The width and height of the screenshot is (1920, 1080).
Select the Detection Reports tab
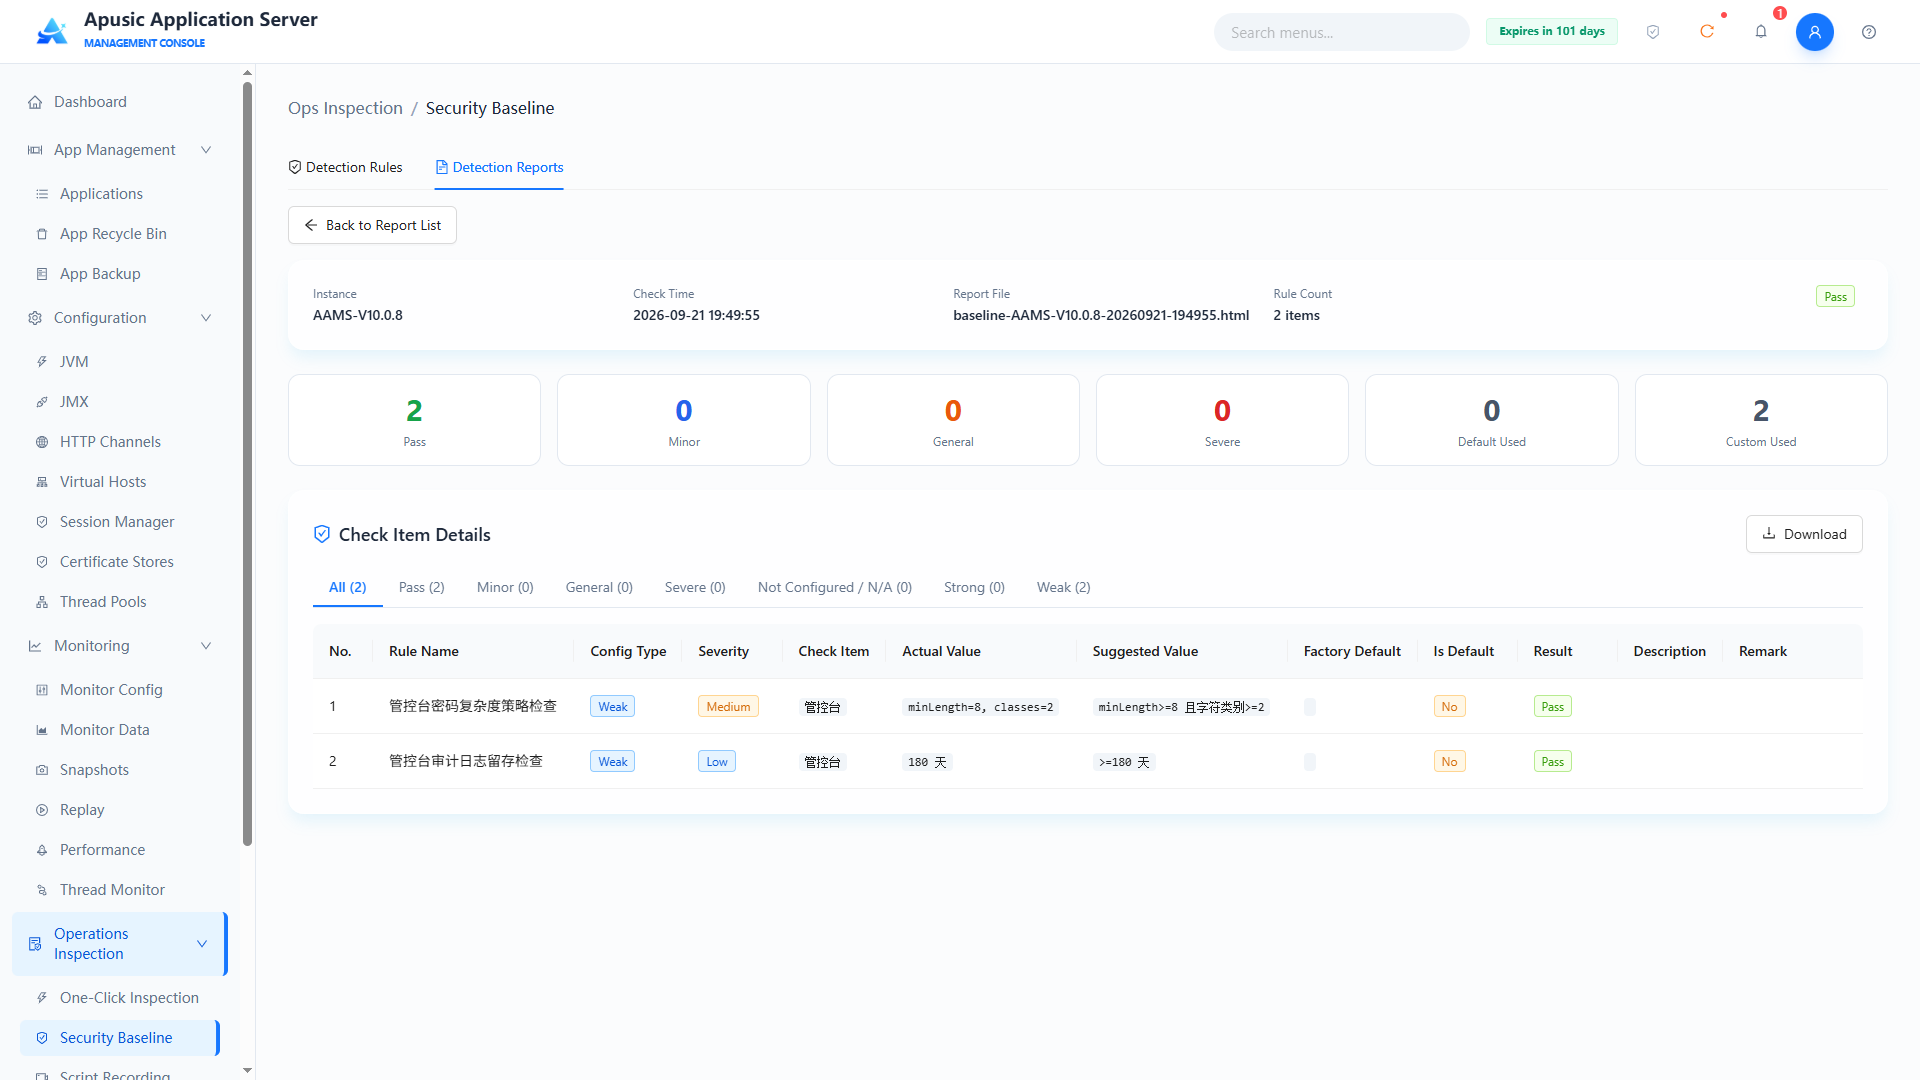[499, 167]
